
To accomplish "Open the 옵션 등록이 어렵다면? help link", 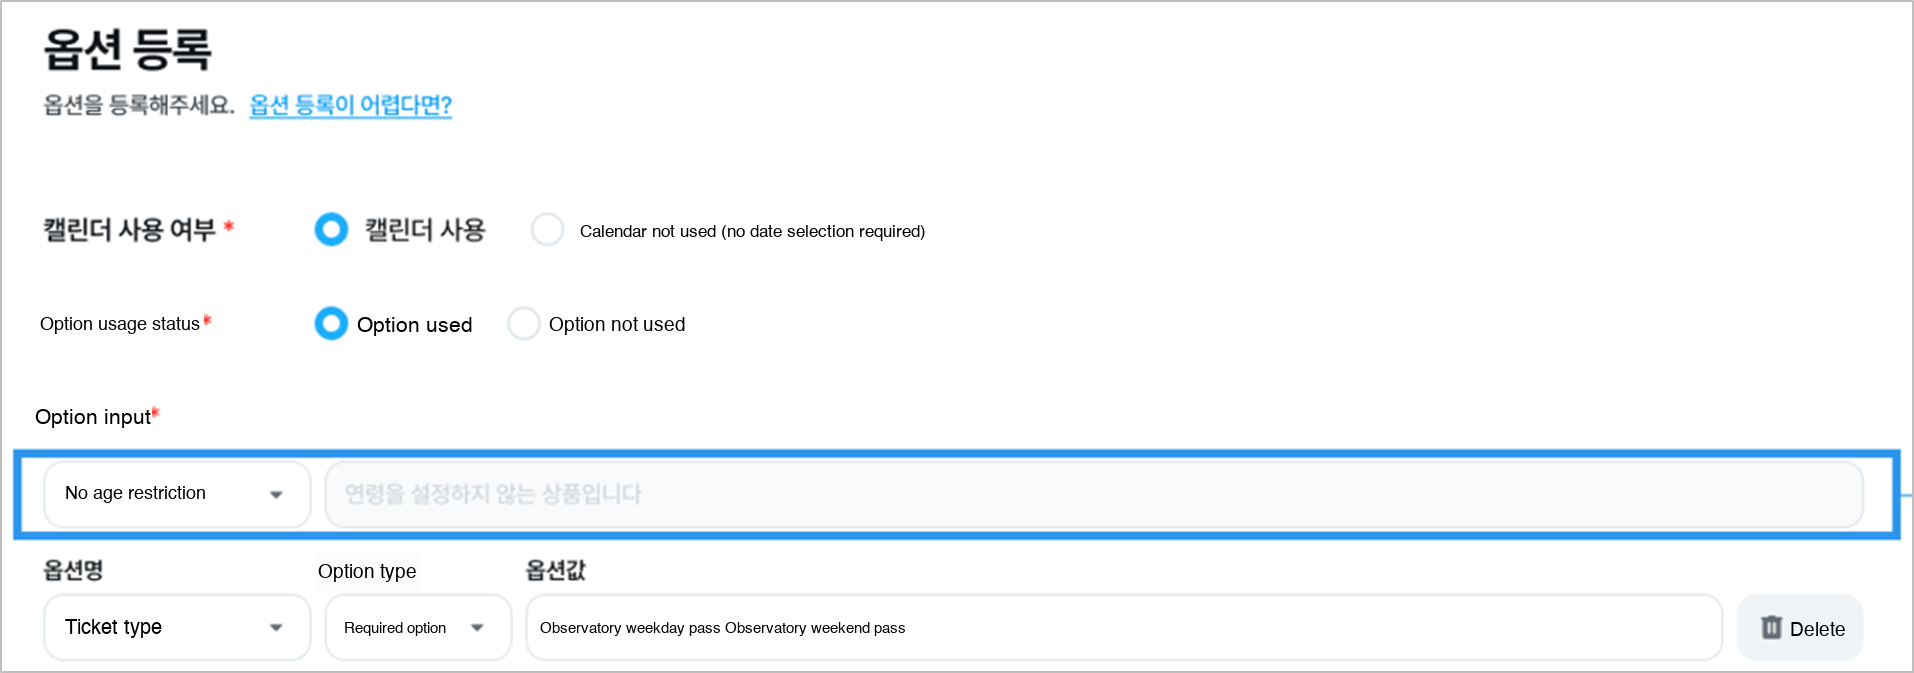I will 350,105.
